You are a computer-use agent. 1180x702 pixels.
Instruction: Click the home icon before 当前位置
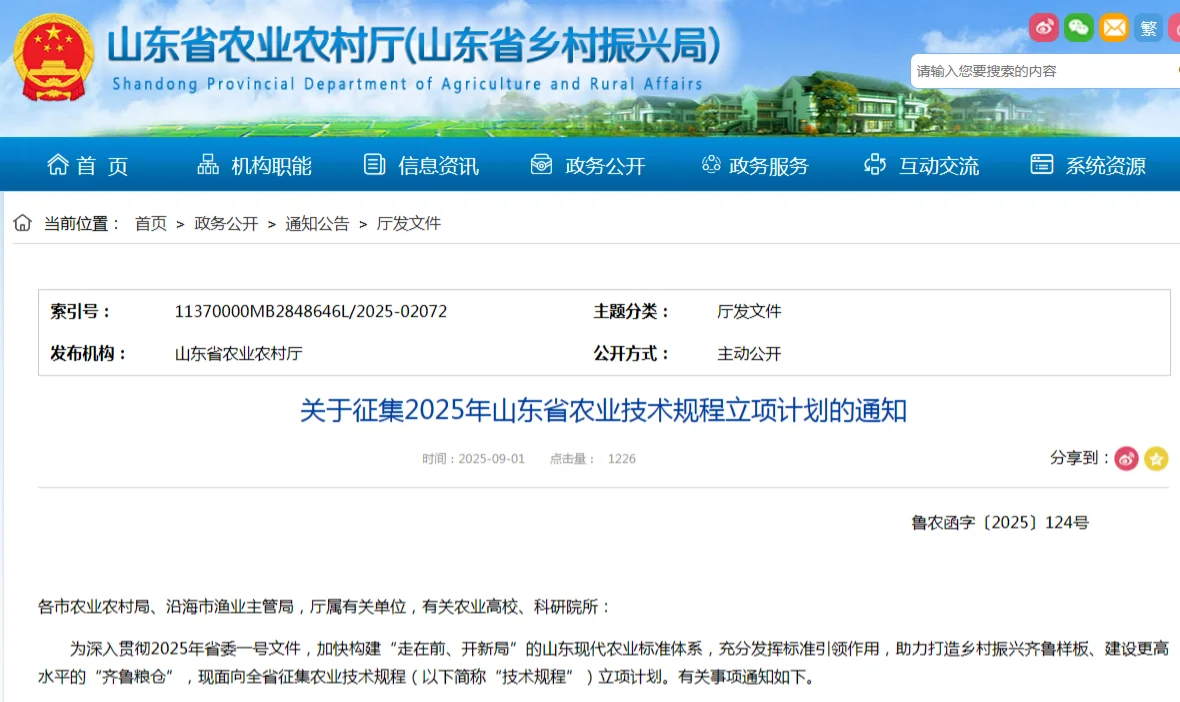(21, 222)
